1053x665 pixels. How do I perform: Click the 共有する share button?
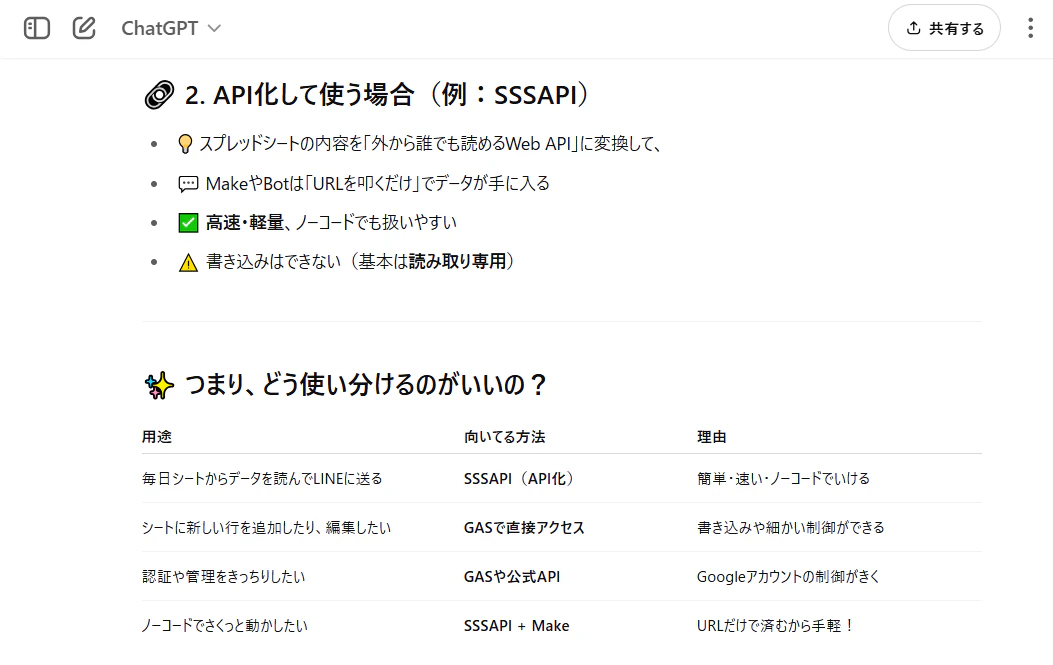click(944, 28)
